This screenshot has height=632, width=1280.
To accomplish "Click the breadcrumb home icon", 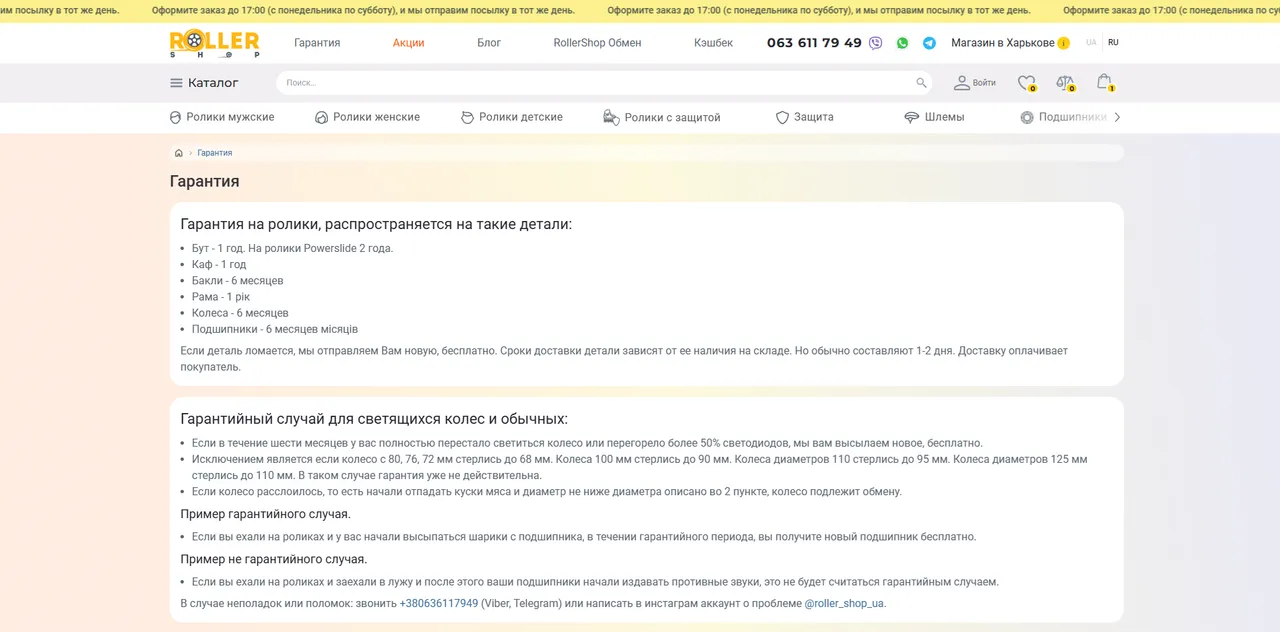I will tap(178, 153).
